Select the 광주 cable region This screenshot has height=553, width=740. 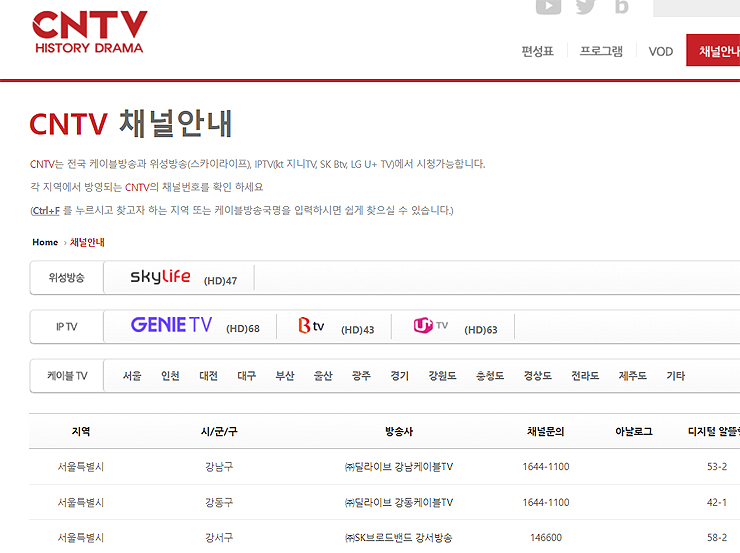point(362,376)
